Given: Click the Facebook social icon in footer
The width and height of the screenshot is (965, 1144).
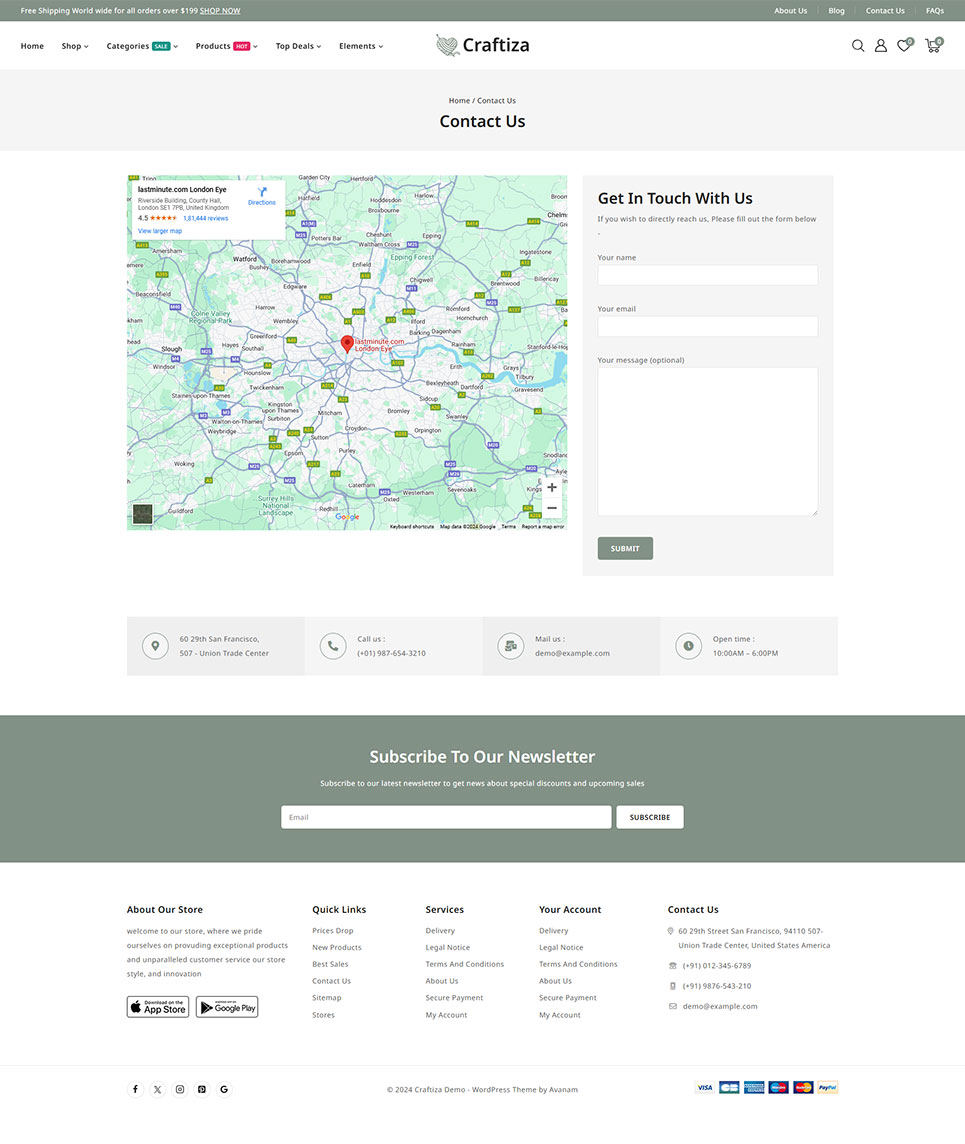Looking at the screenshot, I should point(135,1089).
